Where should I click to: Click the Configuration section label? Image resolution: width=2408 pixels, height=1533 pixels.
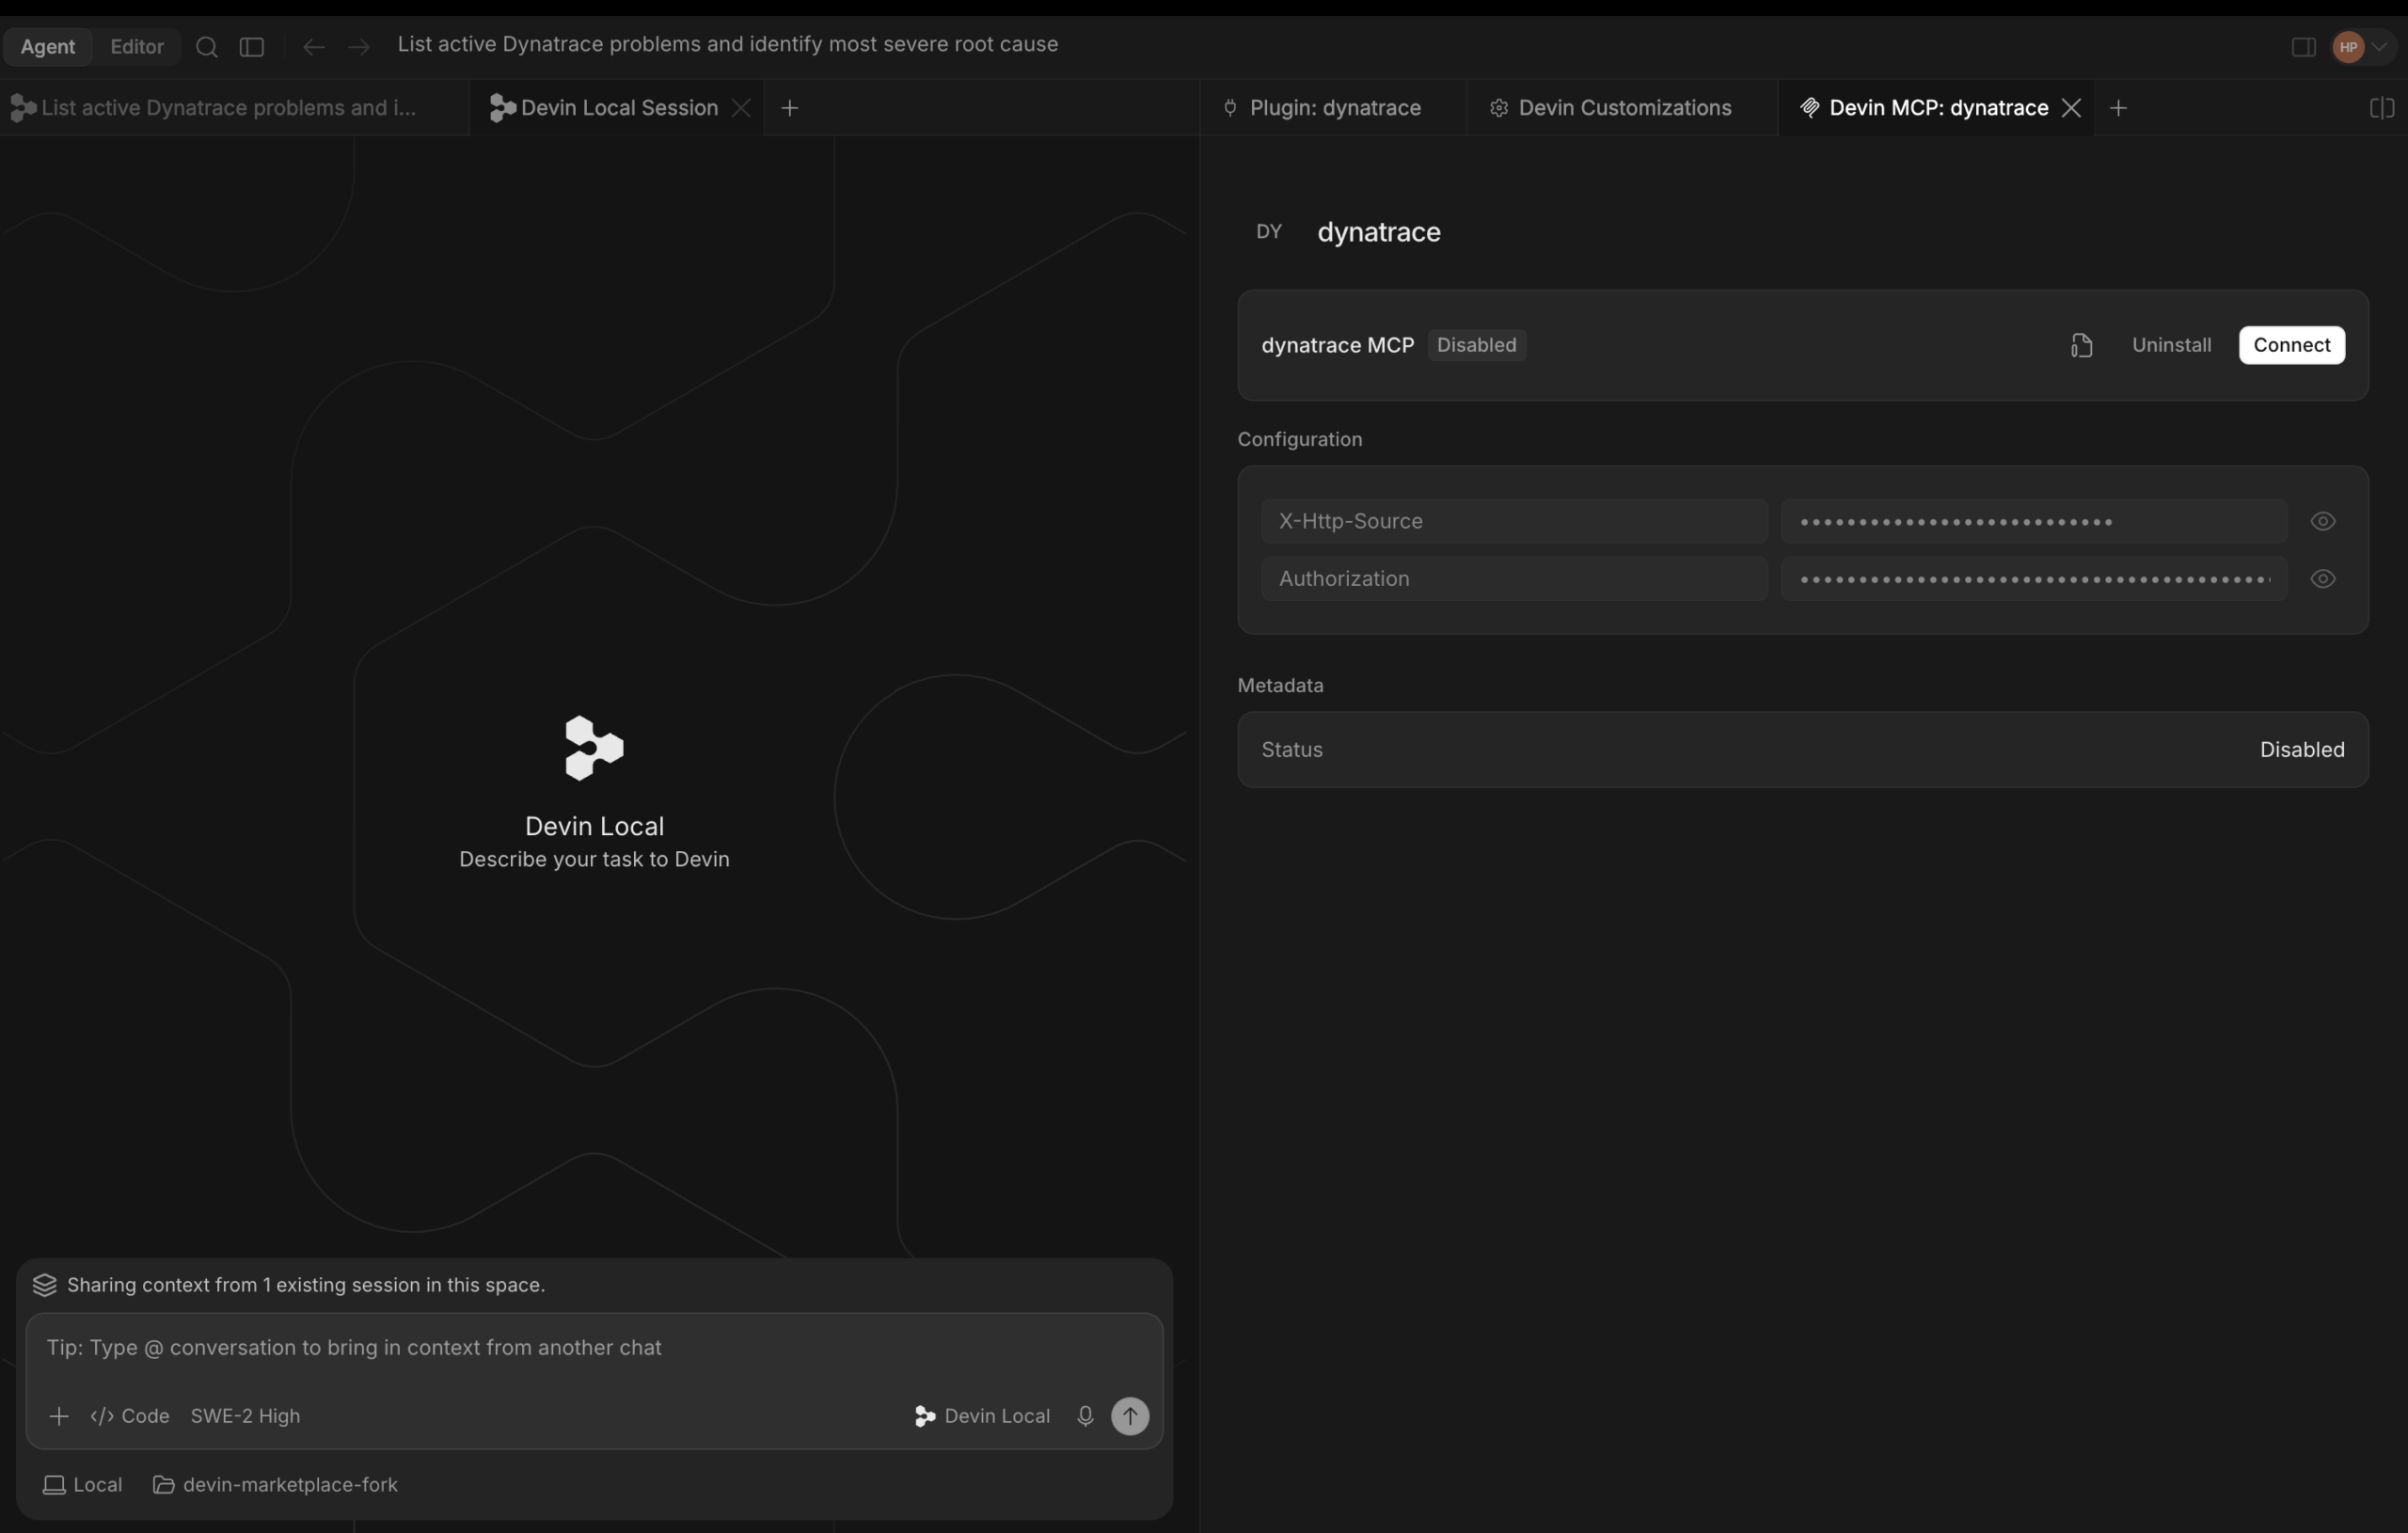click(1299, 440)
